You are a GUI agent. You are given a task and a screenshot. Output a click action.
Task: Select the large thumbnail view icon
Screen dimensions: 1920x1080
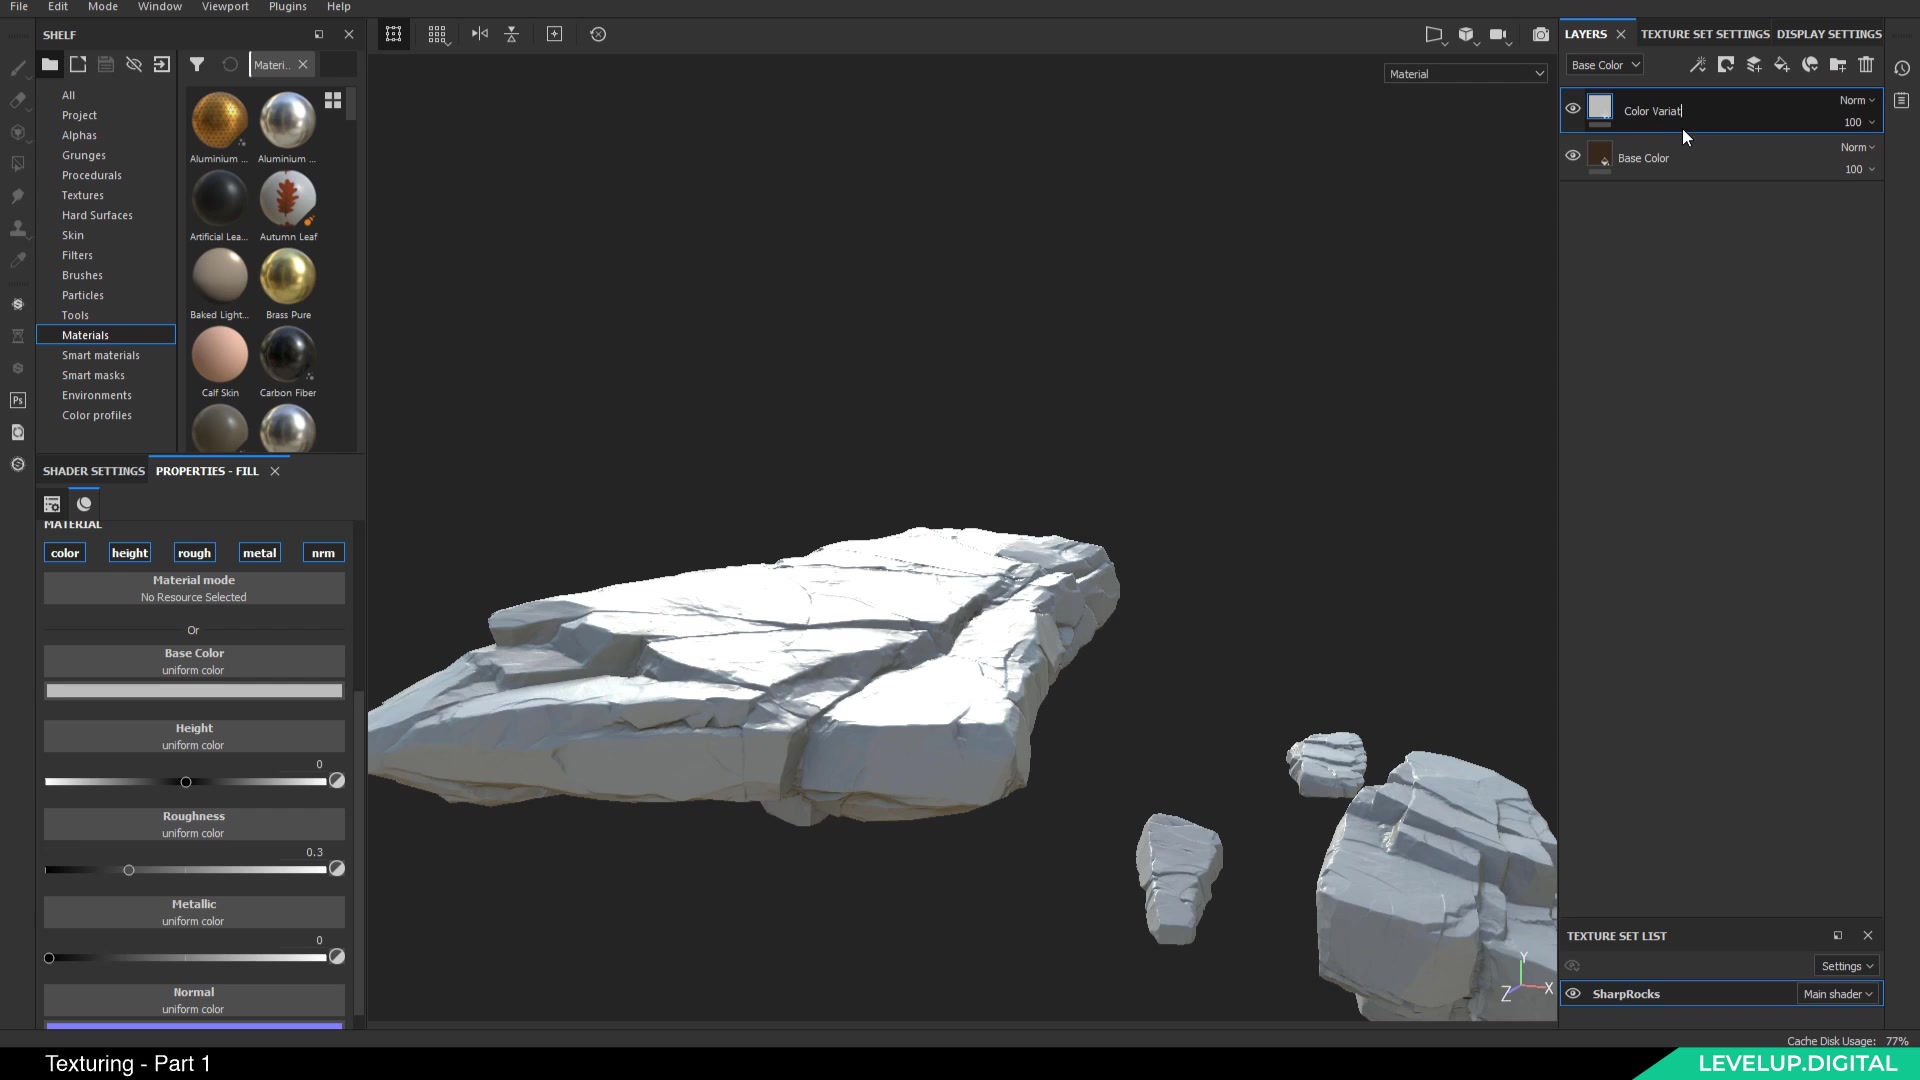click(x=334, y=100)
